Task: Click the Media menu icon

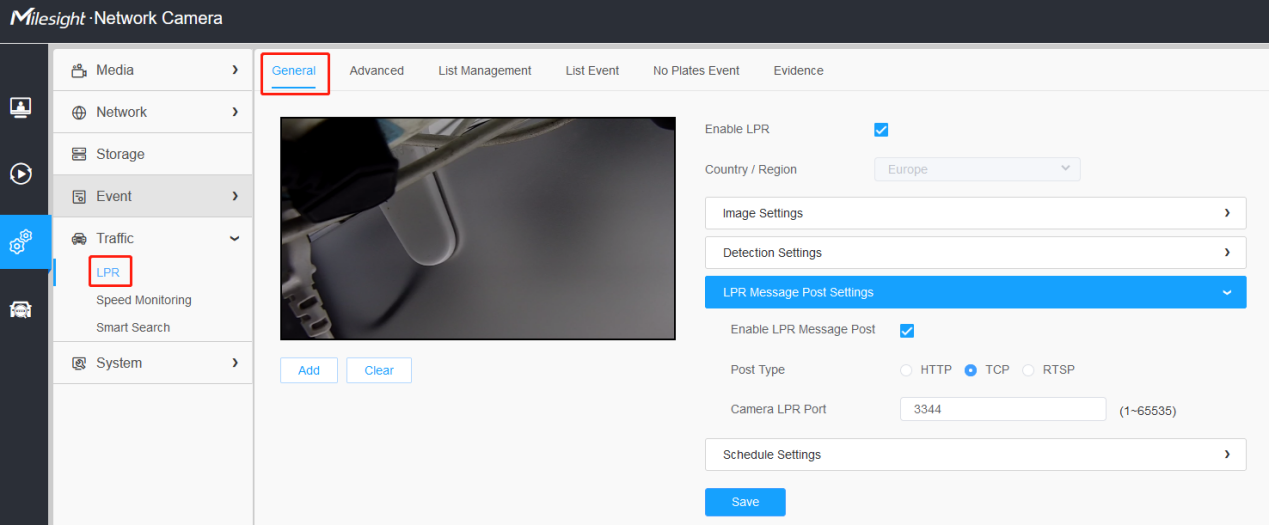Action: tap(79, 70)
